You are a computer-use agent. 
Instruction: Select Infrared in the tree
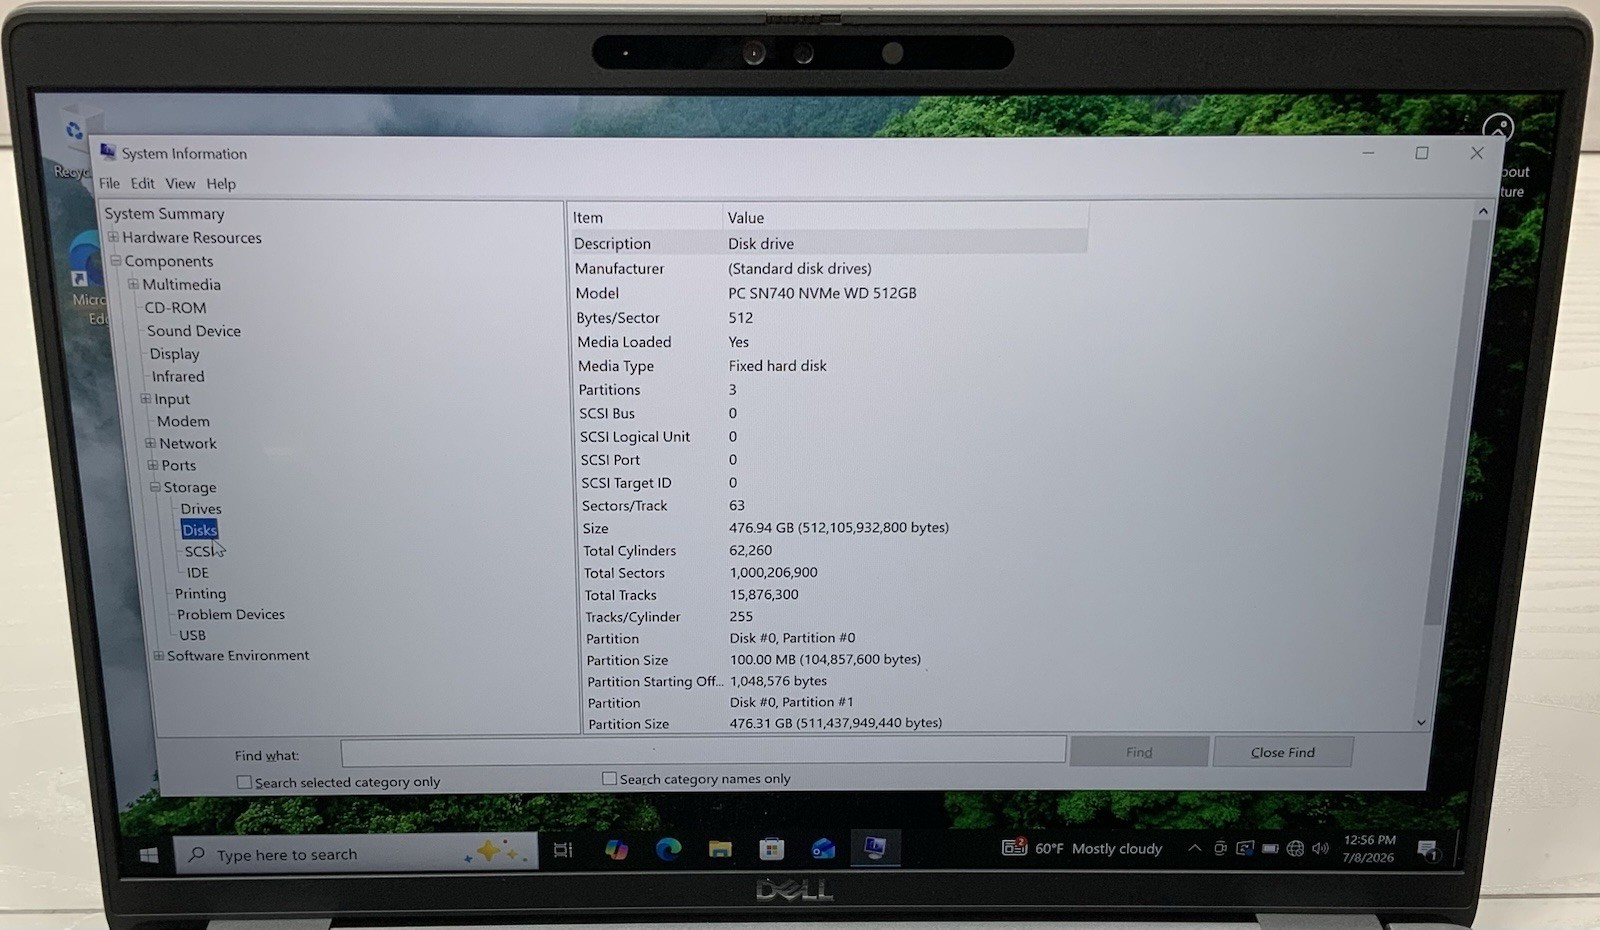coord(178,376)
